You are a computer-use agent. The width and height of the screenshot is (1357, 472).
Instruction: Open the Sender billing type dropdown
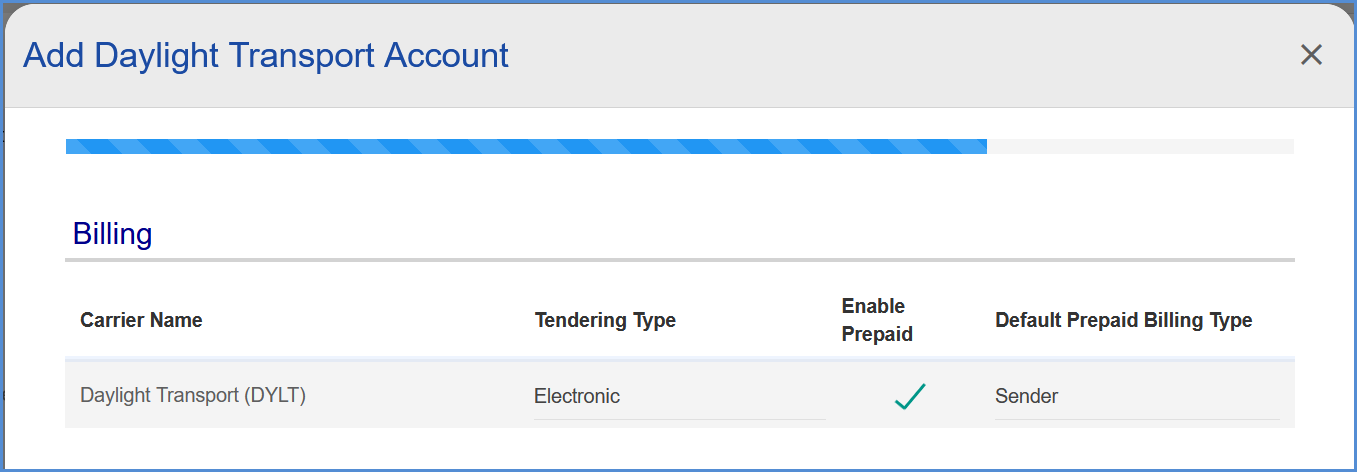(x=1137, y=397)
